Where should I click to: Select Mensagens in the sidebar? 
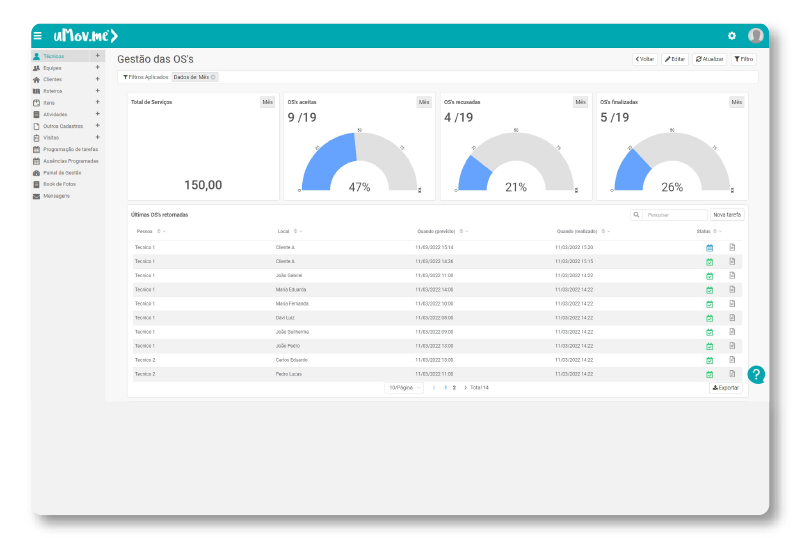pyautogui.click(x=56, y=196)
